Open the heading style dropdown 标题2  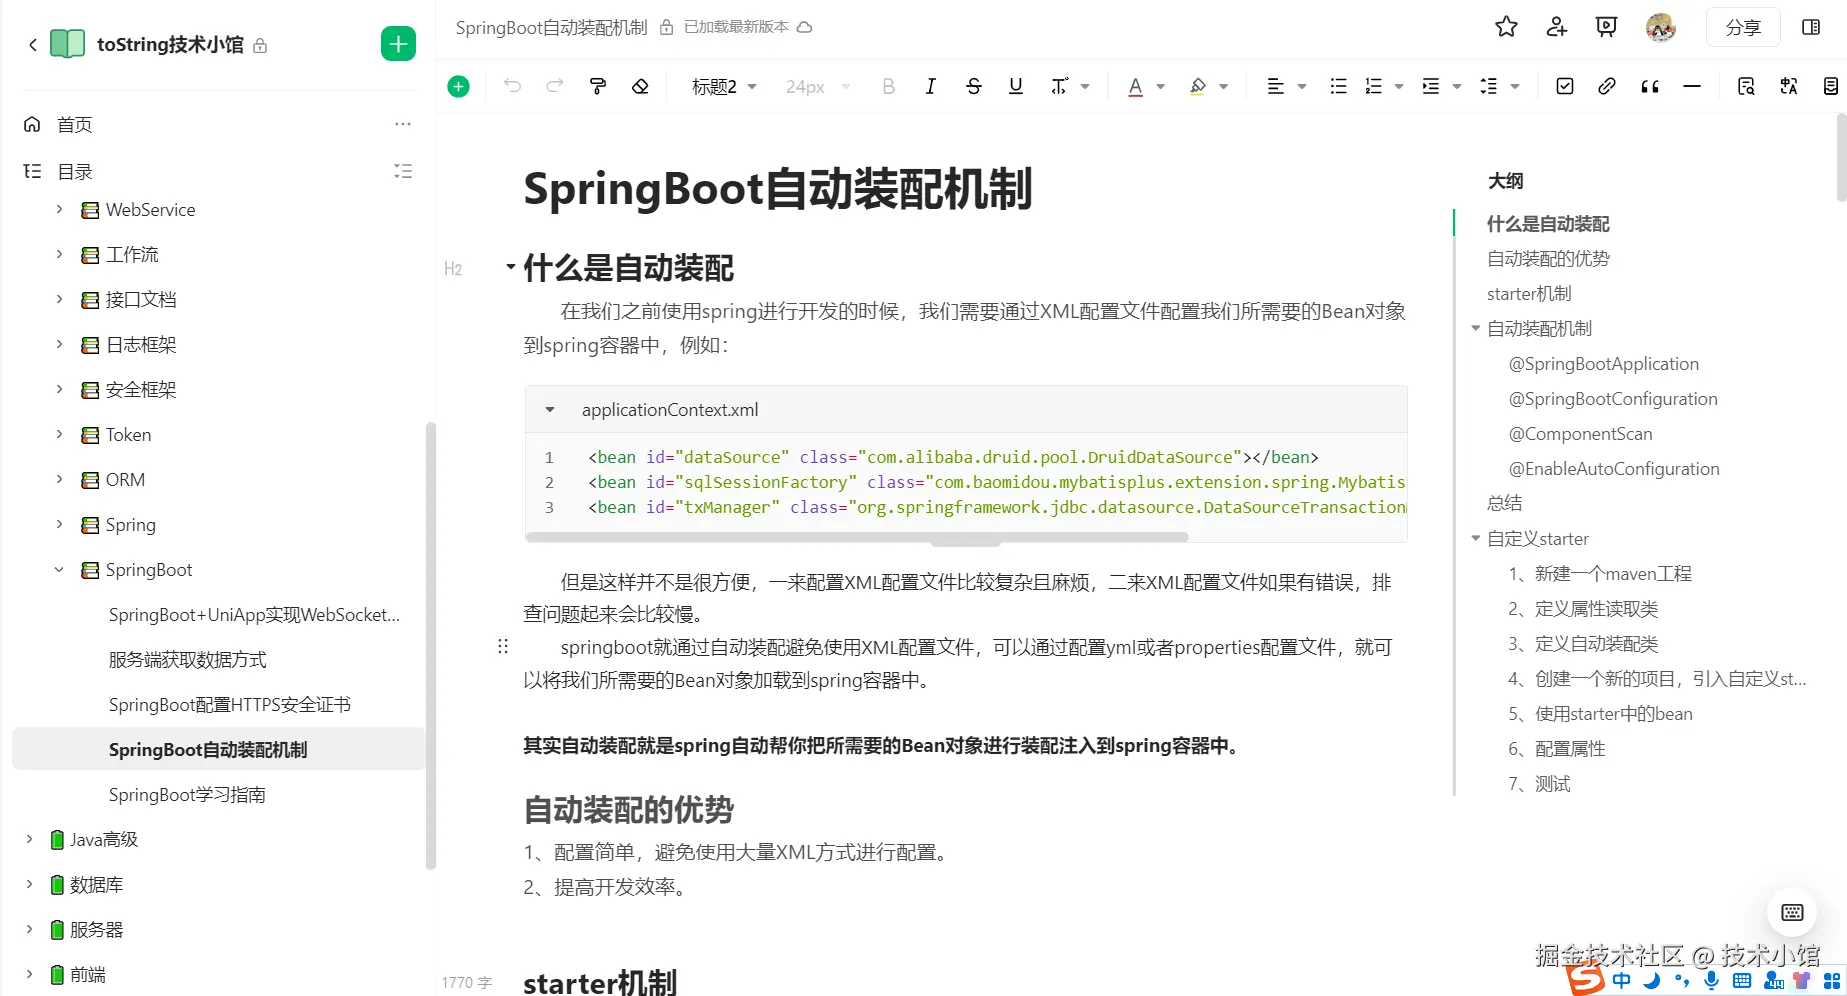point(724,87)
